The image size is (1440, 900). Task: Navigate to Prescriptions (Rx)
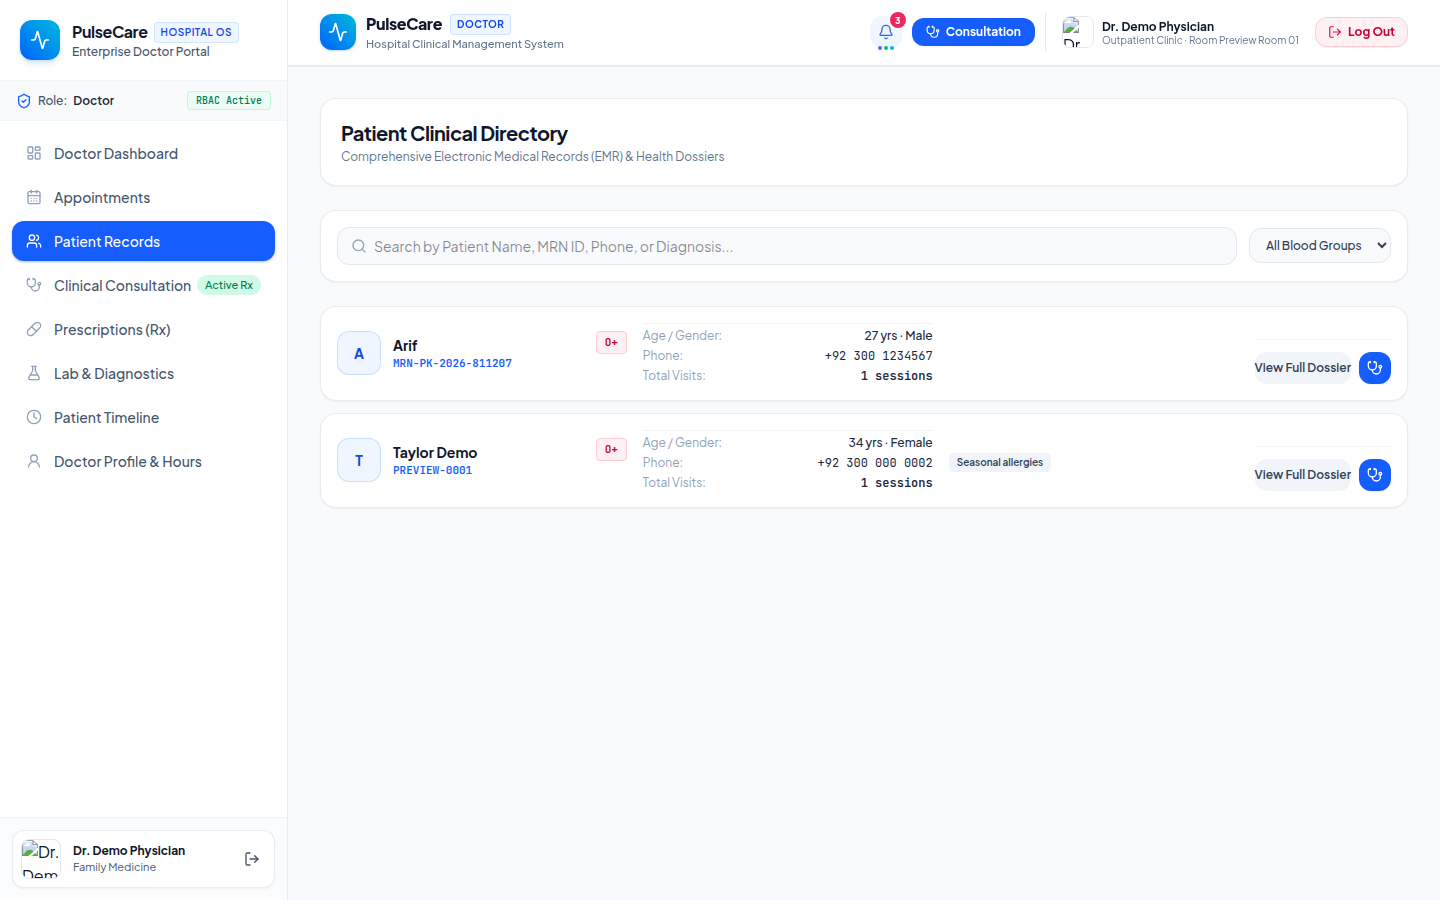click(x=143, y=330)
